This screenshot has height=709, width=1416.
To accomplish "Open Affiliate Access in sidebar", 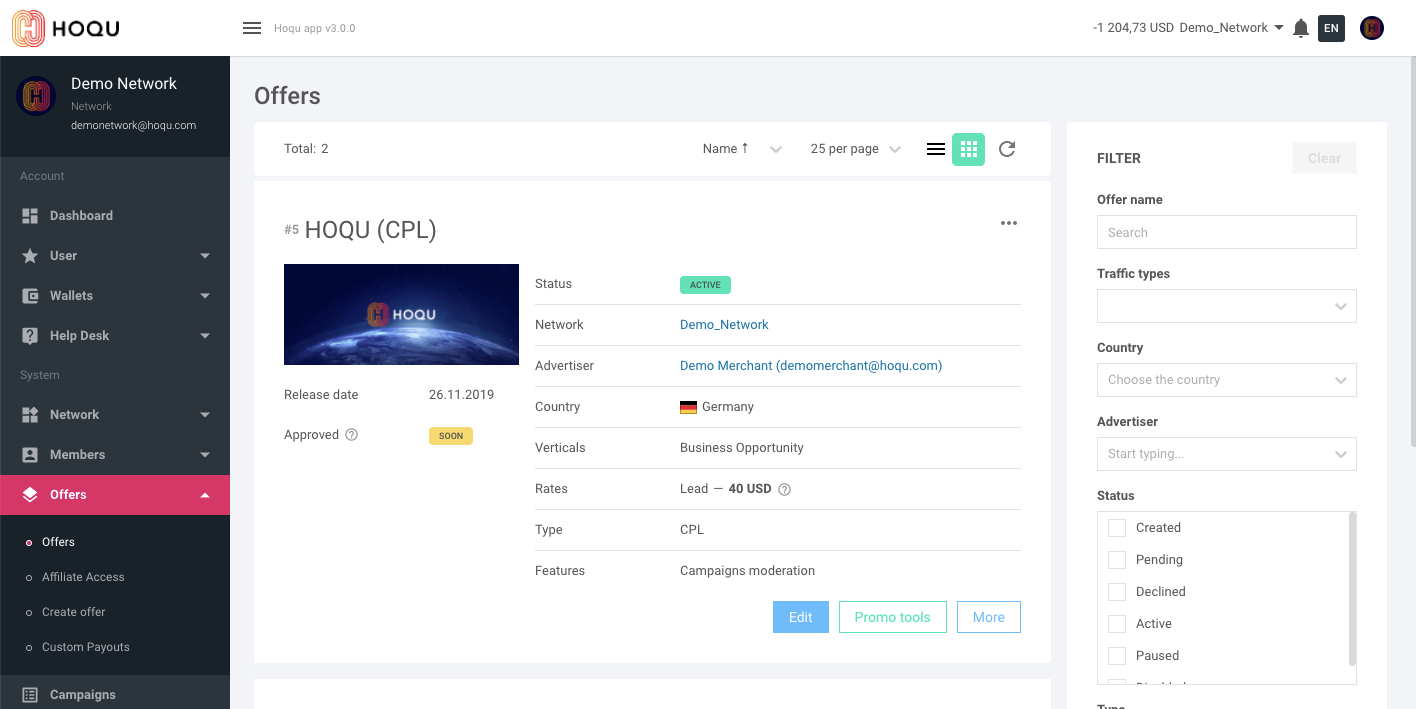I will (83, 577).
